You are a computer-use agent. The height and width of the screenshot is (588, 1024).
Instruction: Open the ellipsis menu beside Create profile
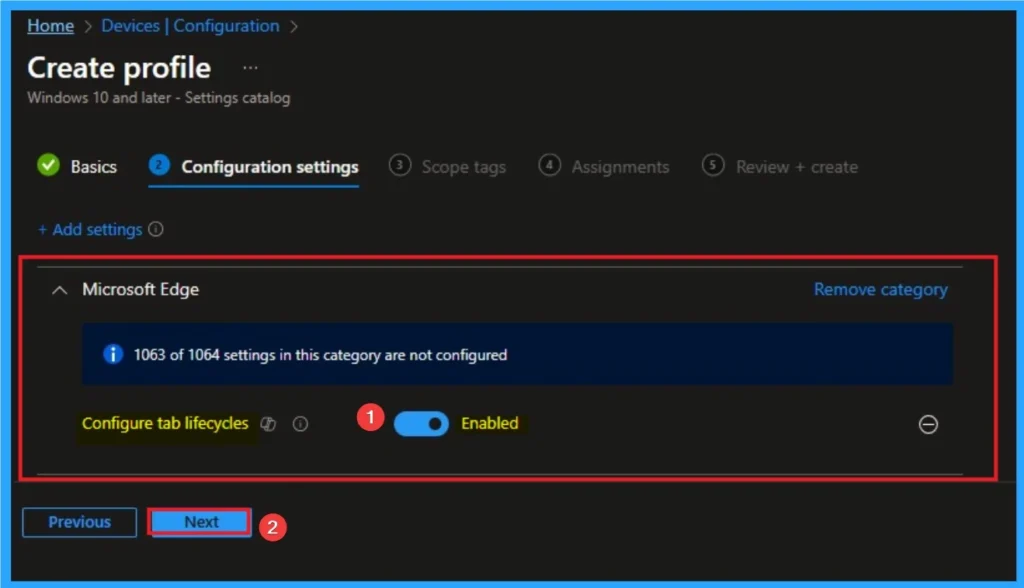[x=250, y=68]
